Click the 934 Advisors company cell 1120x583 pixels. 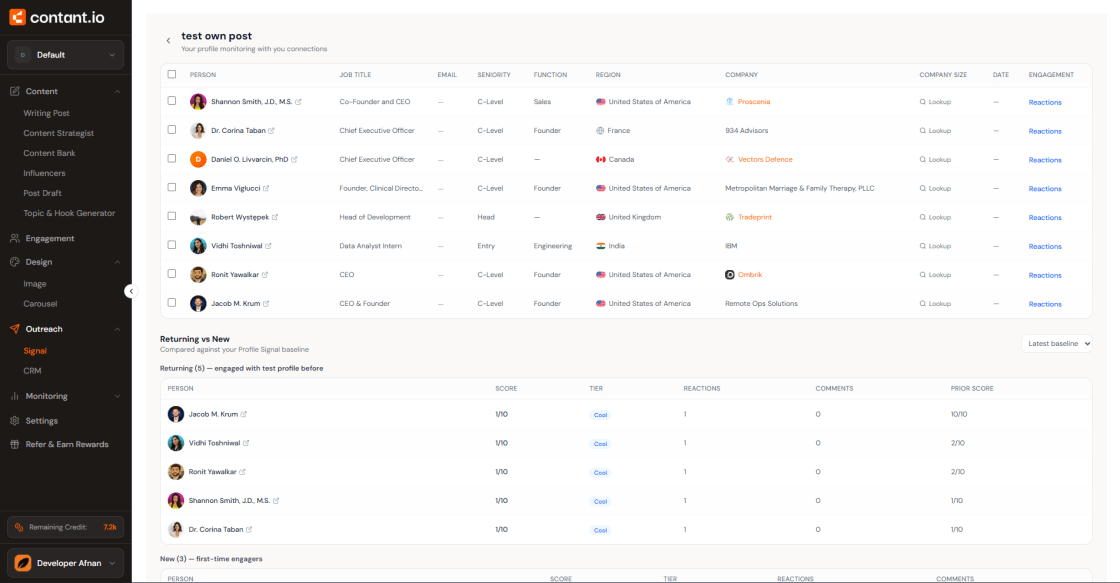[x=746, y=131]
